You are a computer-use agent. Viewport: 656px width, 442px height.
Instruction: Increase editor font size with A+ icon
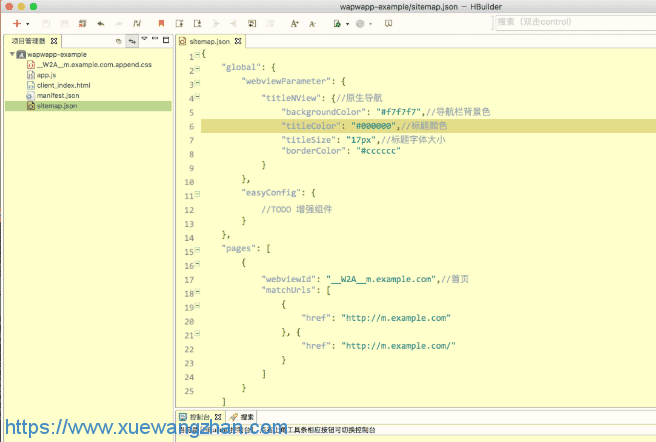(295, 22)
